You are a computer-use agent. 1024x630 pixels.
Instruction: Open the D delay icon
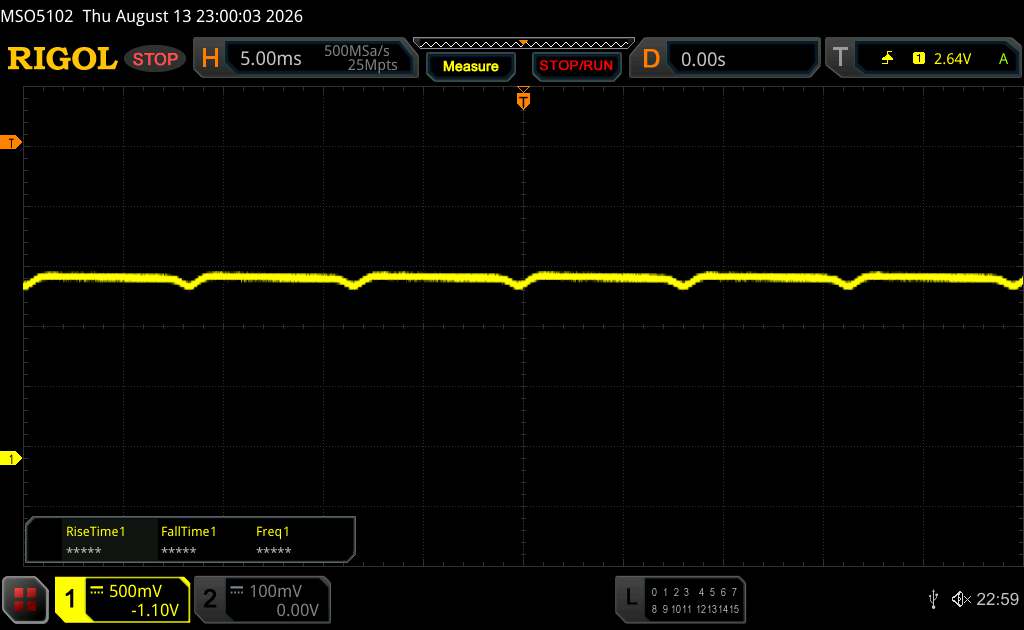pos(651,59)
